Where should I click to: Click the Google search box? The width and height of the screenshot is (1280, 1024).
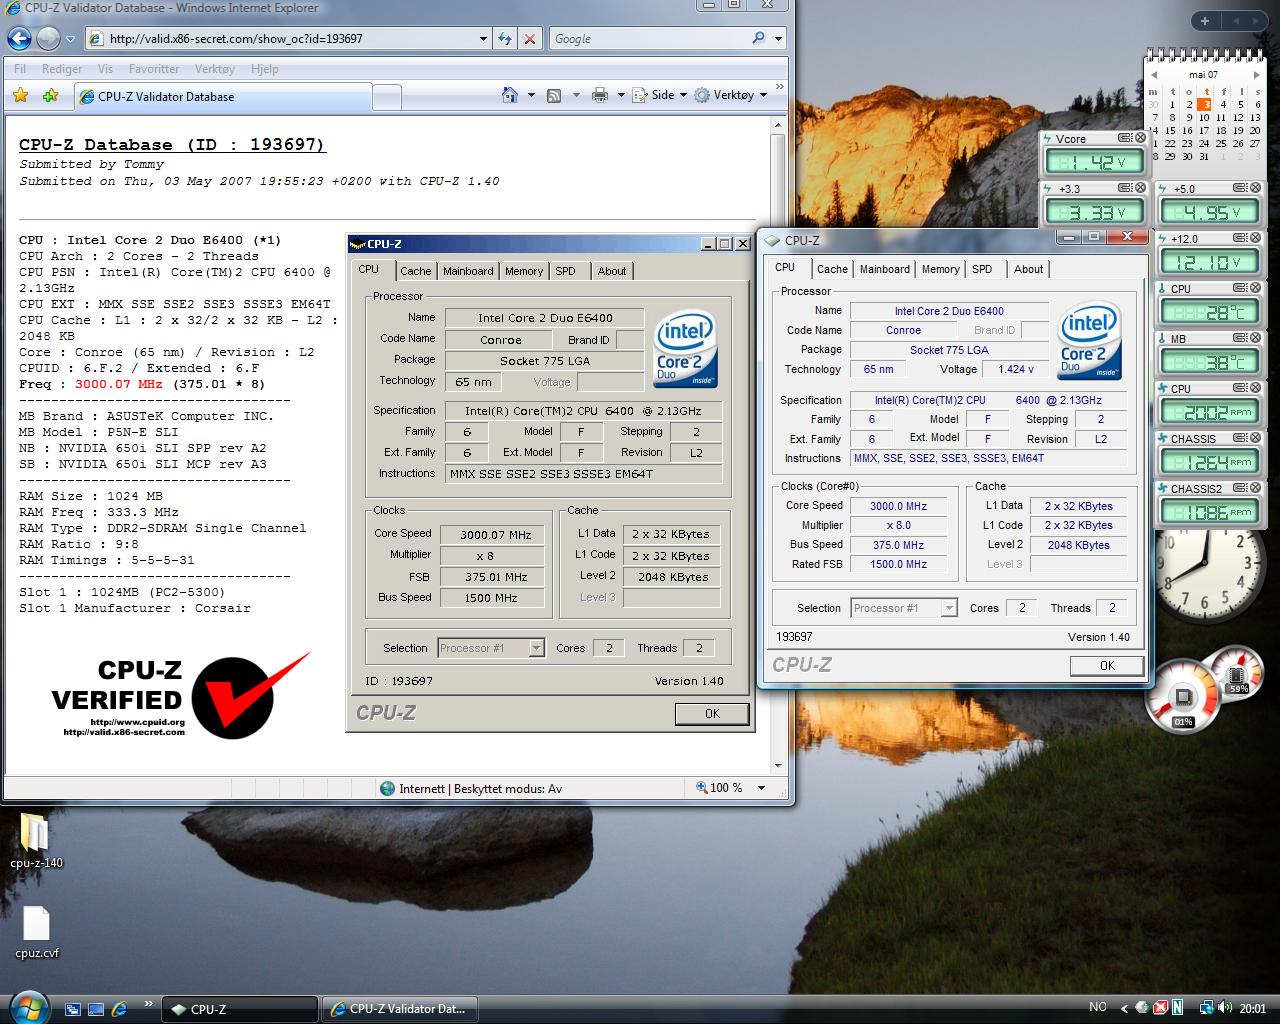pyautogui.click(x=650, y=39)
